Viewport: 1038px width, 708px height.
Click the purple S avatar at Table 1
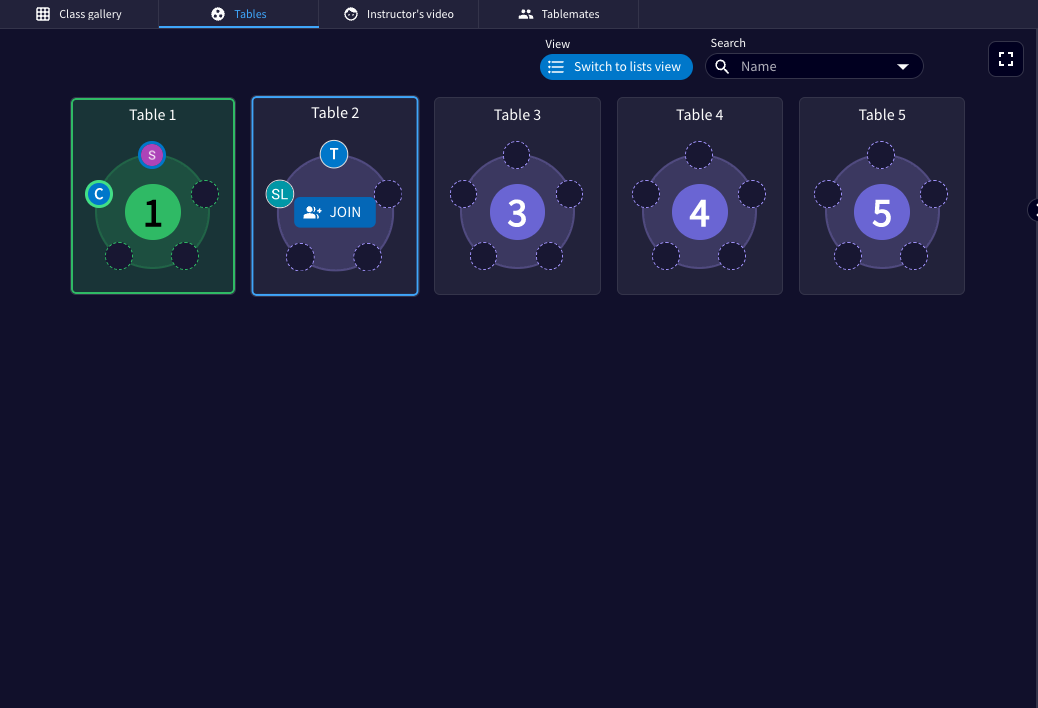(x=152, y=155)
